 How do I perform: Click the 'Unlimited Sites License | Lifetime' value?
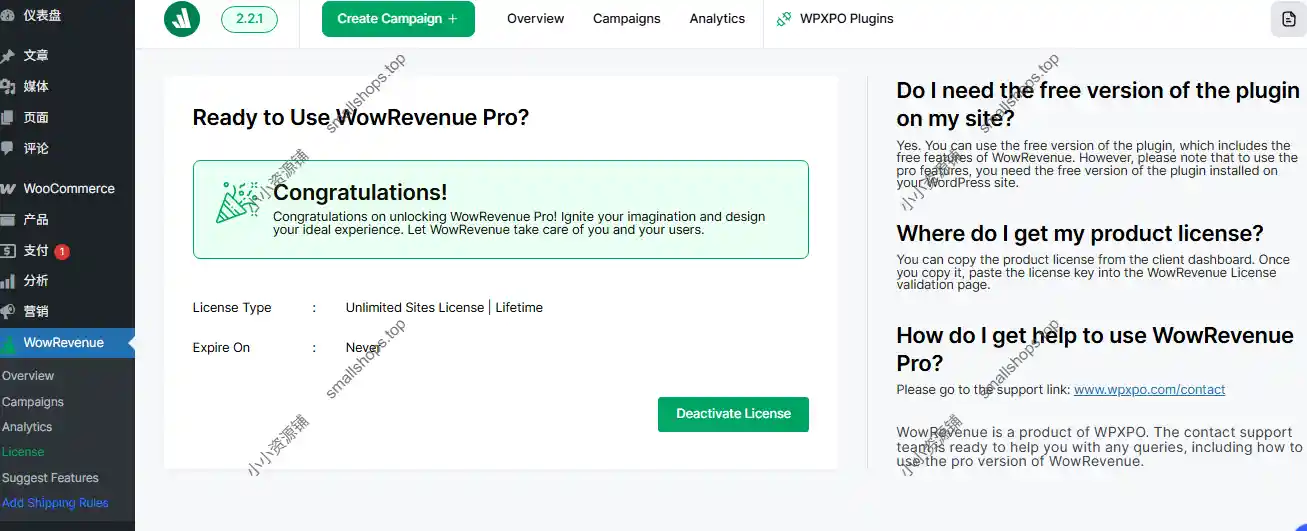click(444, 308)
